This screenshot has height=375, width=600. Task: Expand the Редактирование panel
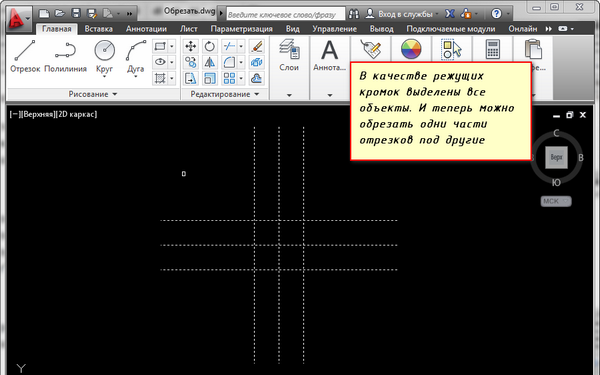[225, 94]
